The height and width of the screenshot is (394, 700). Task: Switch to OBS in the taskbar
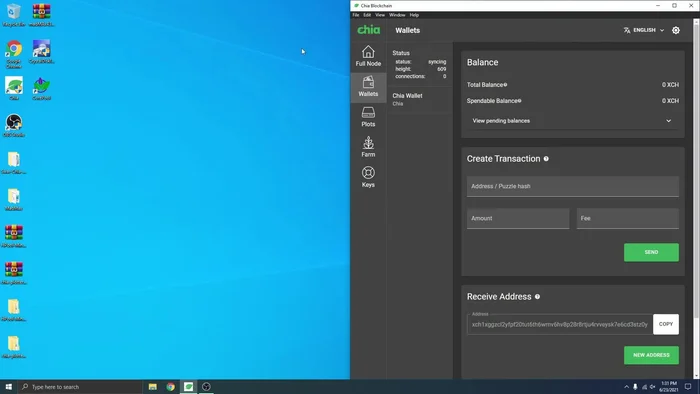[x=206, y=387]
